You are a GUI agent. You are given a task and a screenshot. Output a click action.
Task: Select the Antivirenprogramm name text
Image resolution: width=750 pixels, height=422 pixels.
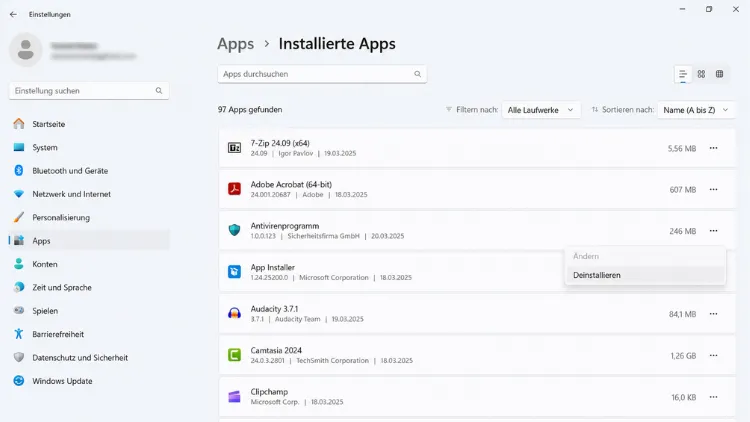coord(285,226)
